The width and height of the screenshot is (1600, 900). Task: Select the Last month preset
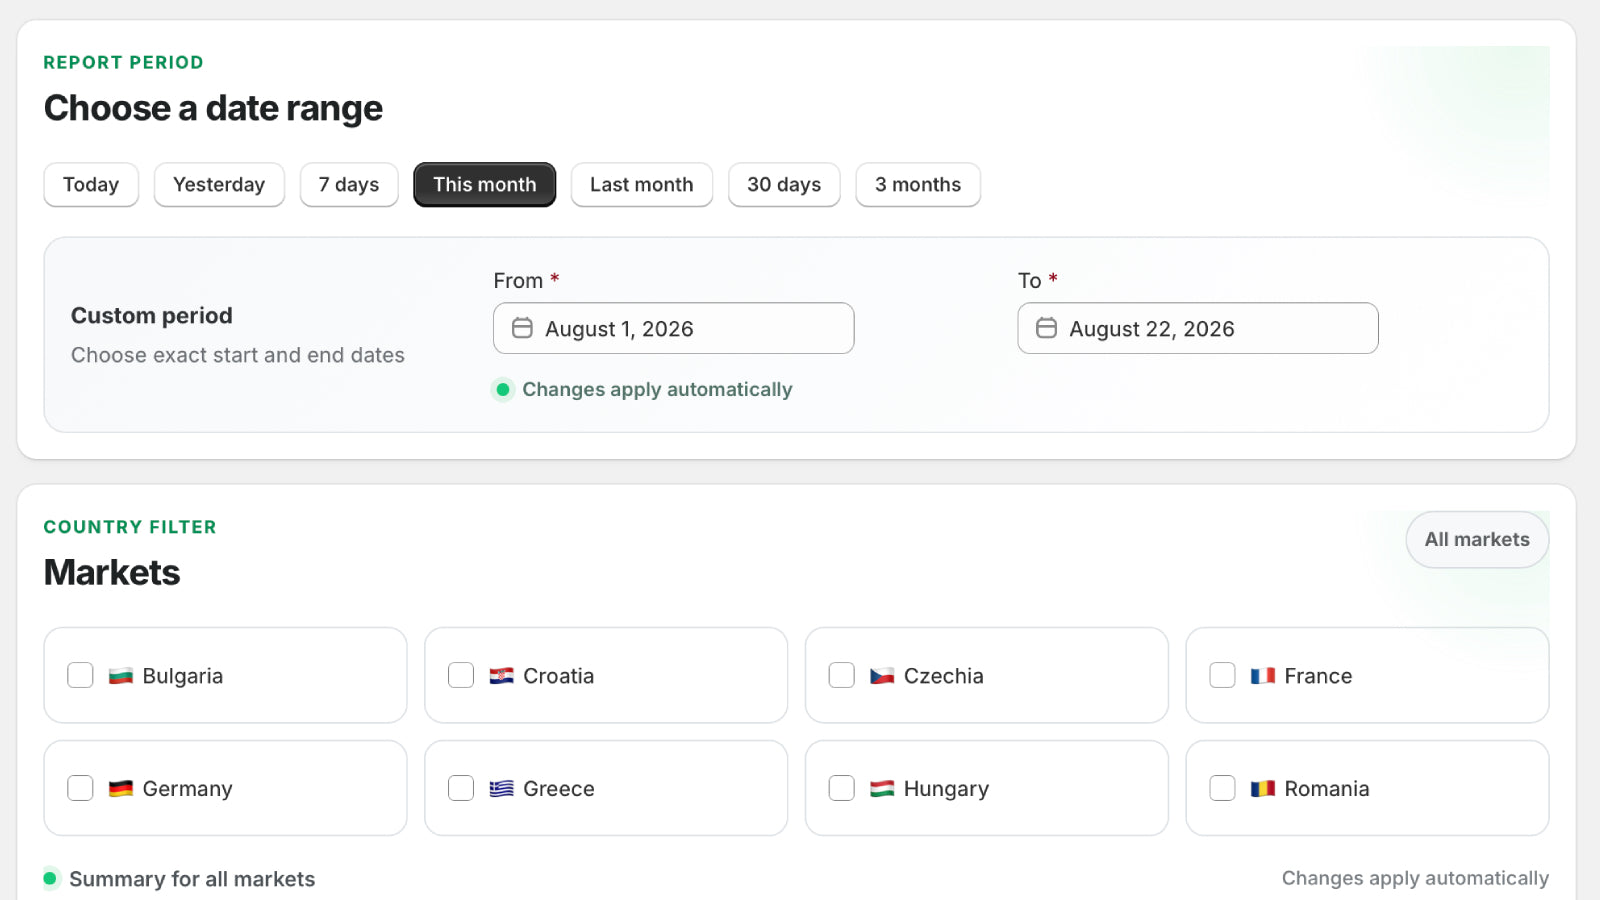(x=642, y=185)
